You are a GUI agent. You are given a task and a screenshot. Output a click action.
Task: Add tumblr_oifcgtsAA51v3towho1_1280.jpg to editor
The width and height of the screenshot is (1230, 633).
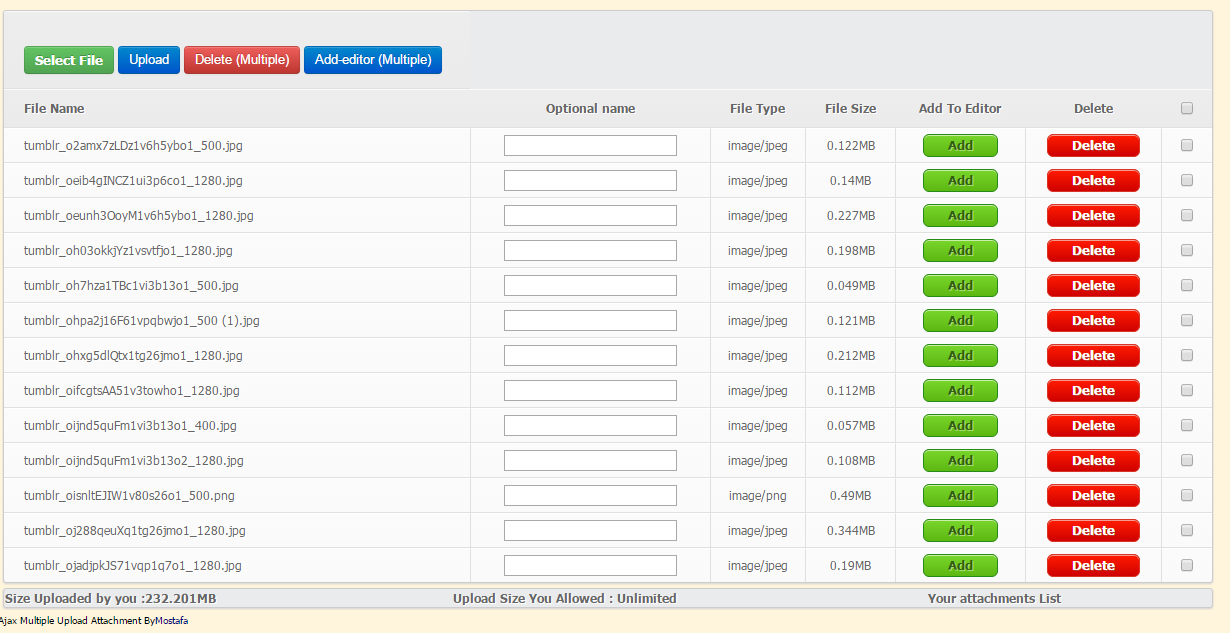pyautogui.click(x=960, y=391)
